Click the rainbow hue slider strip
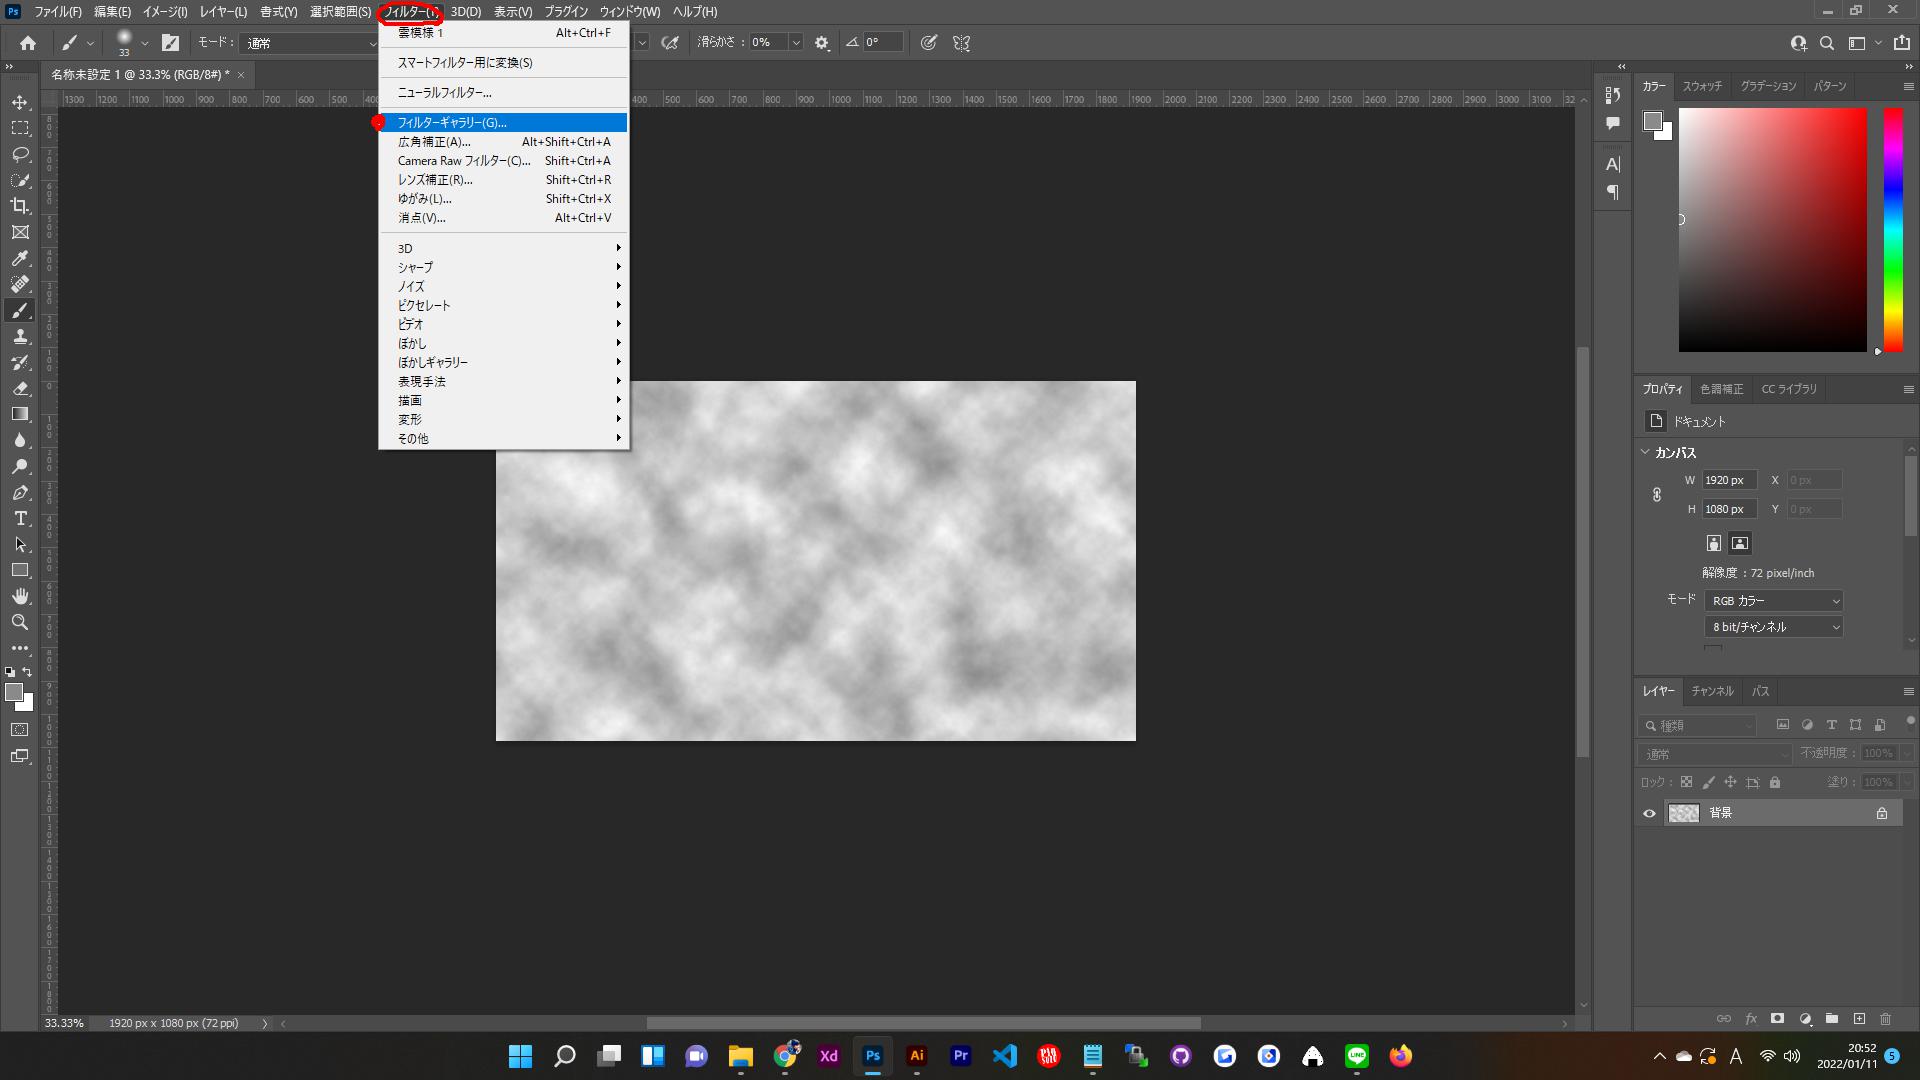The height and width of the screenshot is (1080, 1920). [x=1893, y=230]
